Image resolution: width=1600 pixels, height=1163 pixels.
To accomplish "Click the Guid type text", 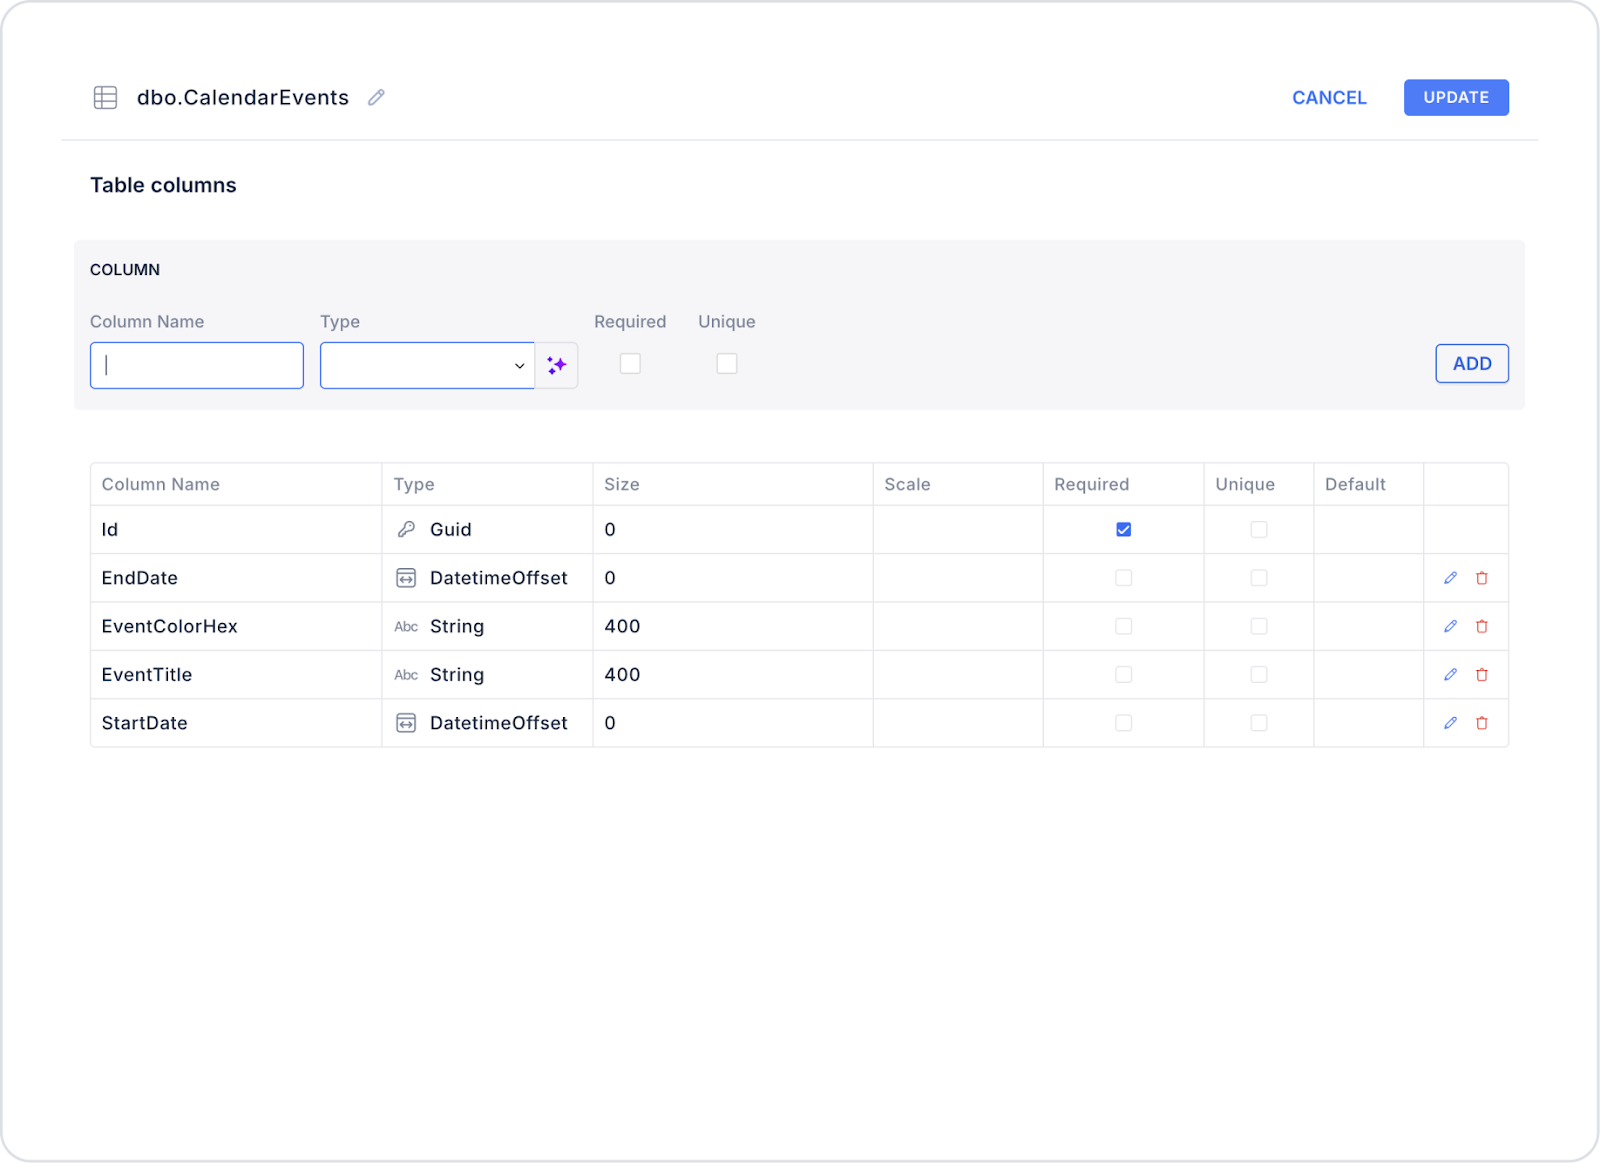I will coord(450,529).
